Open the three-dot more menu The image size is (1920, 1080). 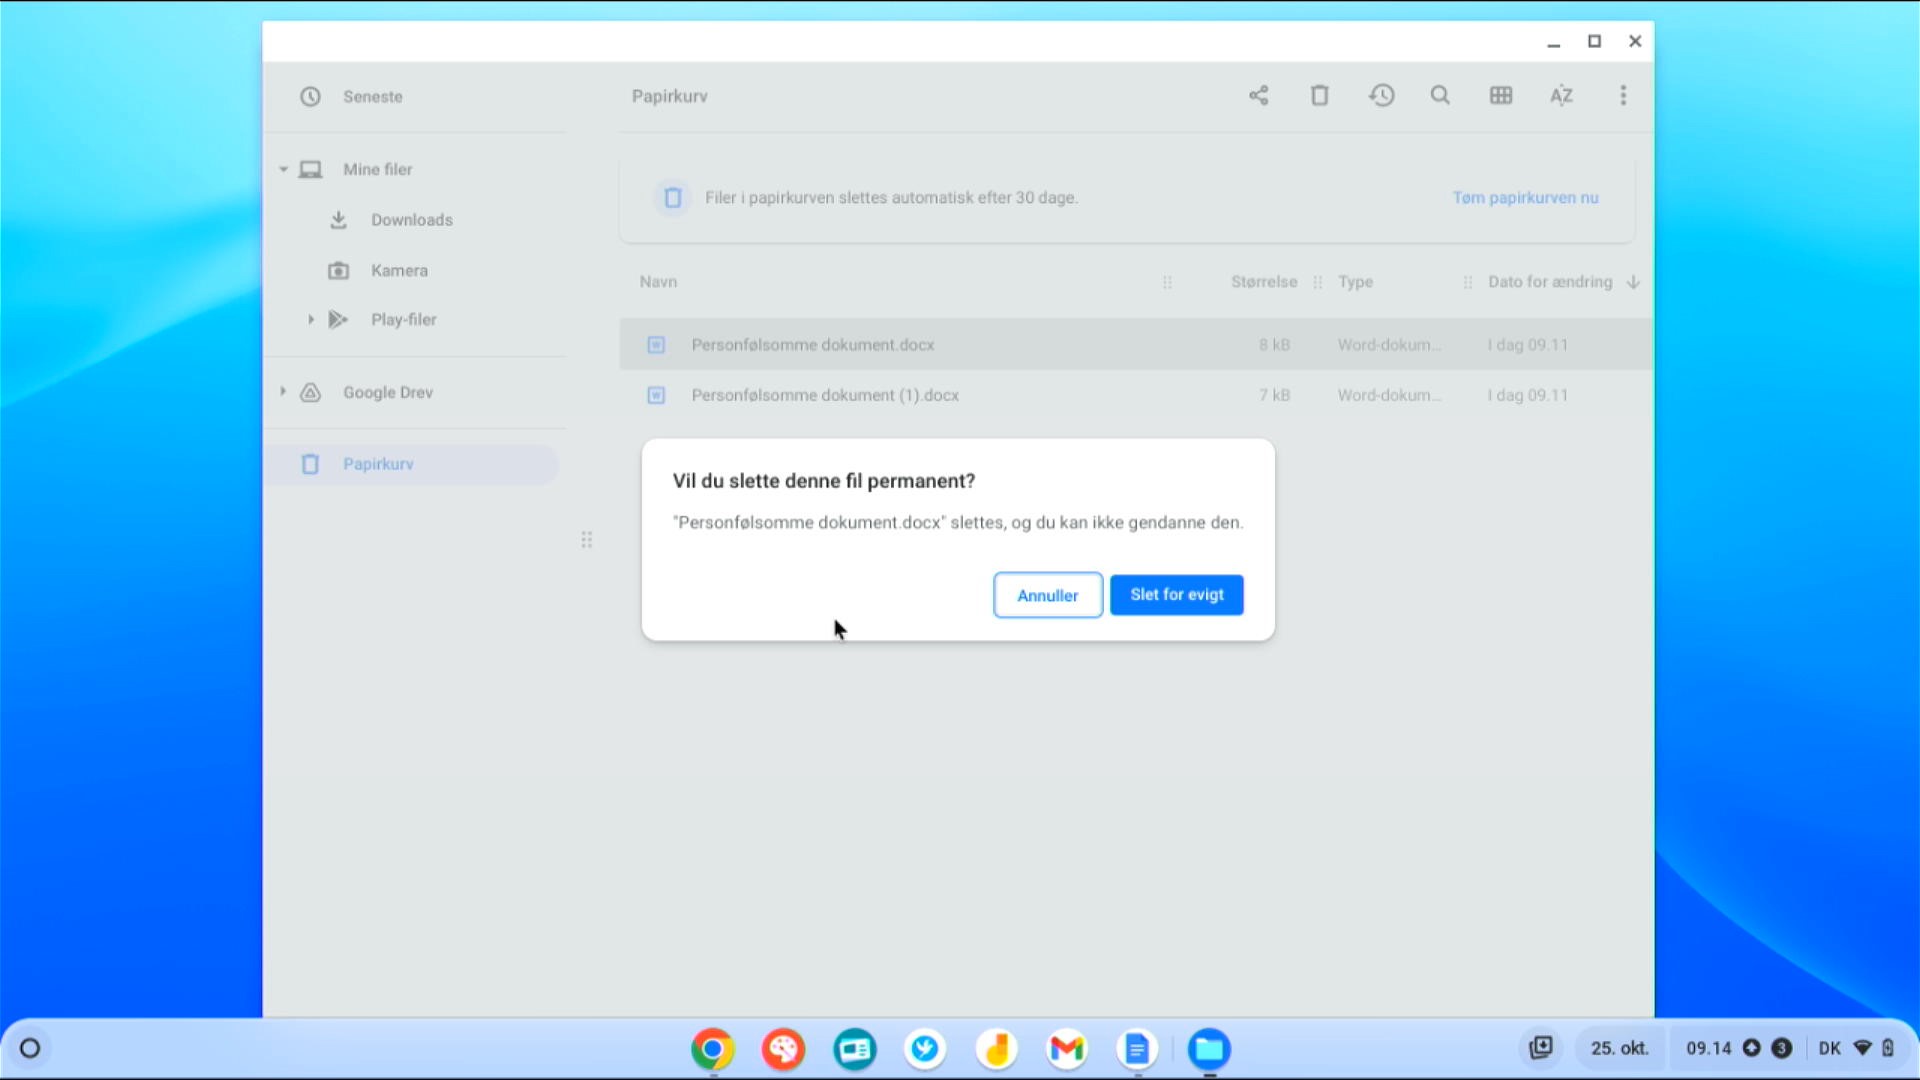click(1622, 95)
